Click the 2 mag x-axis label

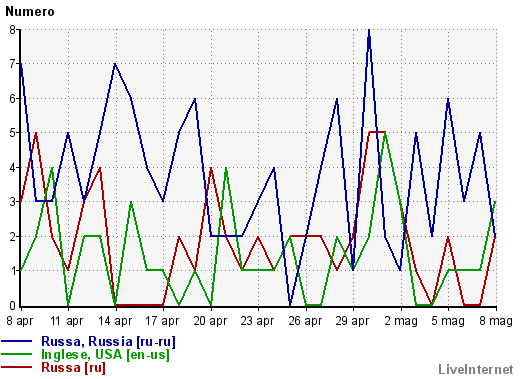pos(401,321)
